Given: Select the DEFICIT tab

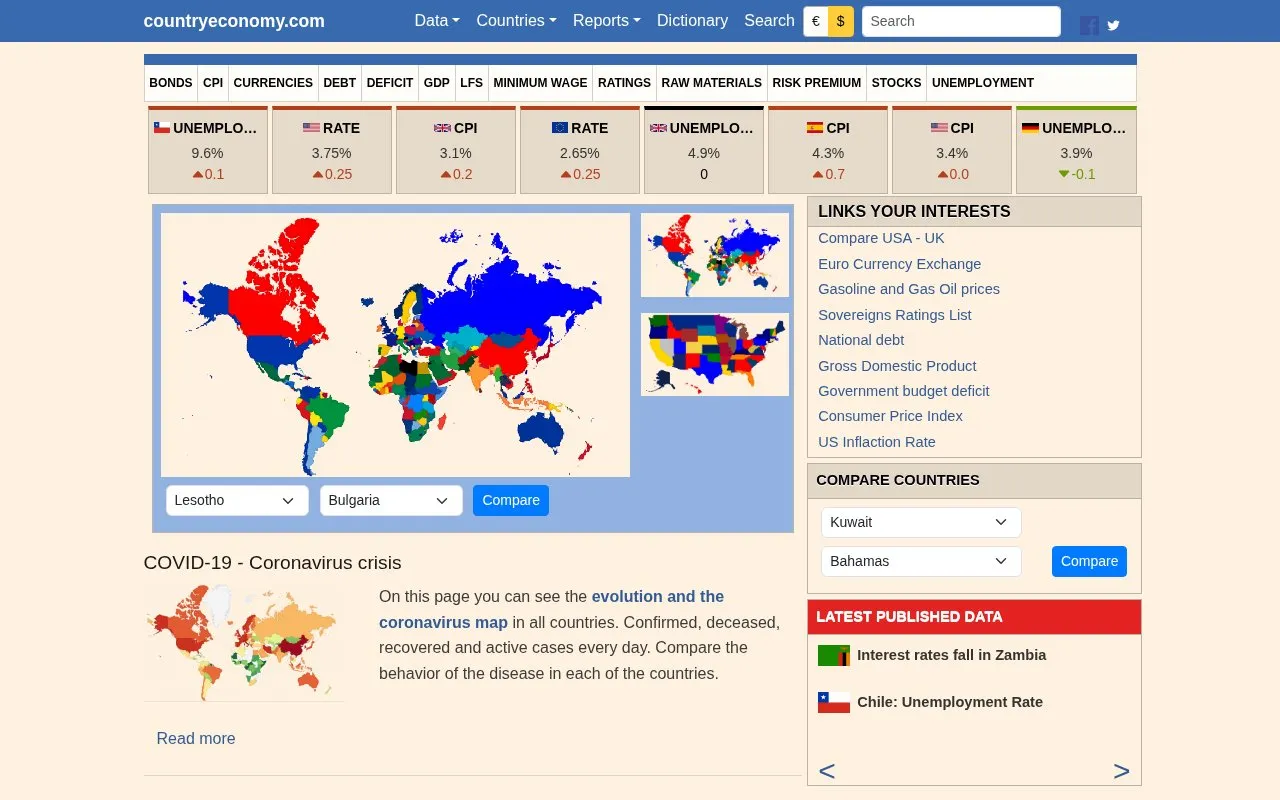Looking at the screenshot, I should coord(390,83).
